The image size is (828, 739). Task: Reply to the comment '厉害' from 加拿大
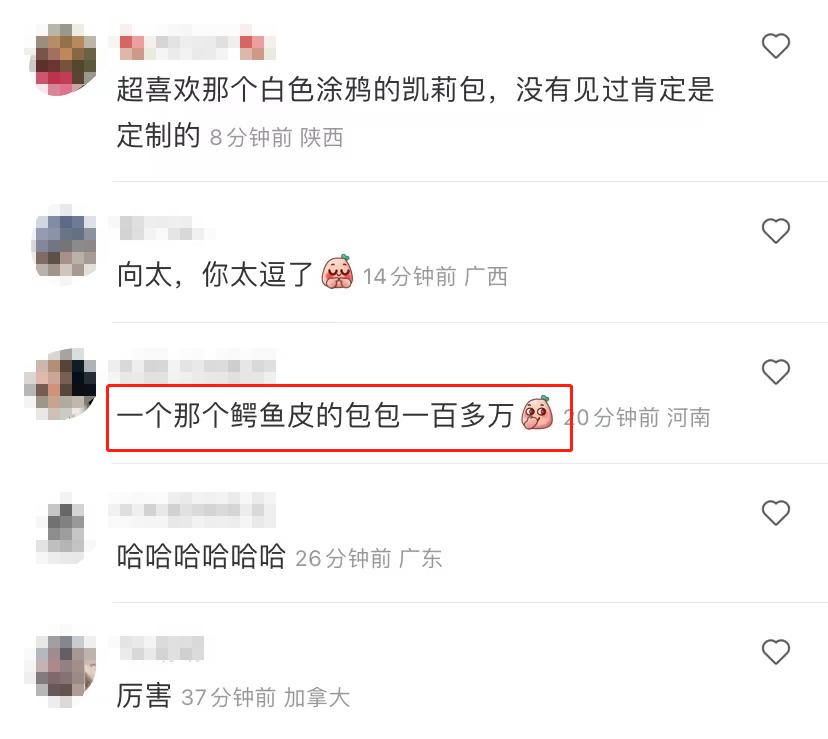tap(144, 696)
